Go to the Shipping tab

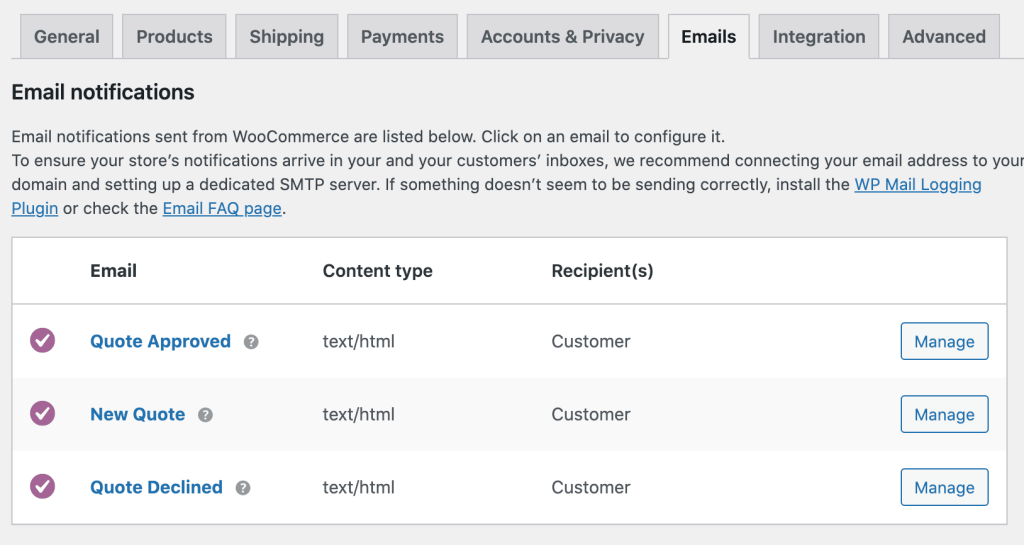(287, 37)
